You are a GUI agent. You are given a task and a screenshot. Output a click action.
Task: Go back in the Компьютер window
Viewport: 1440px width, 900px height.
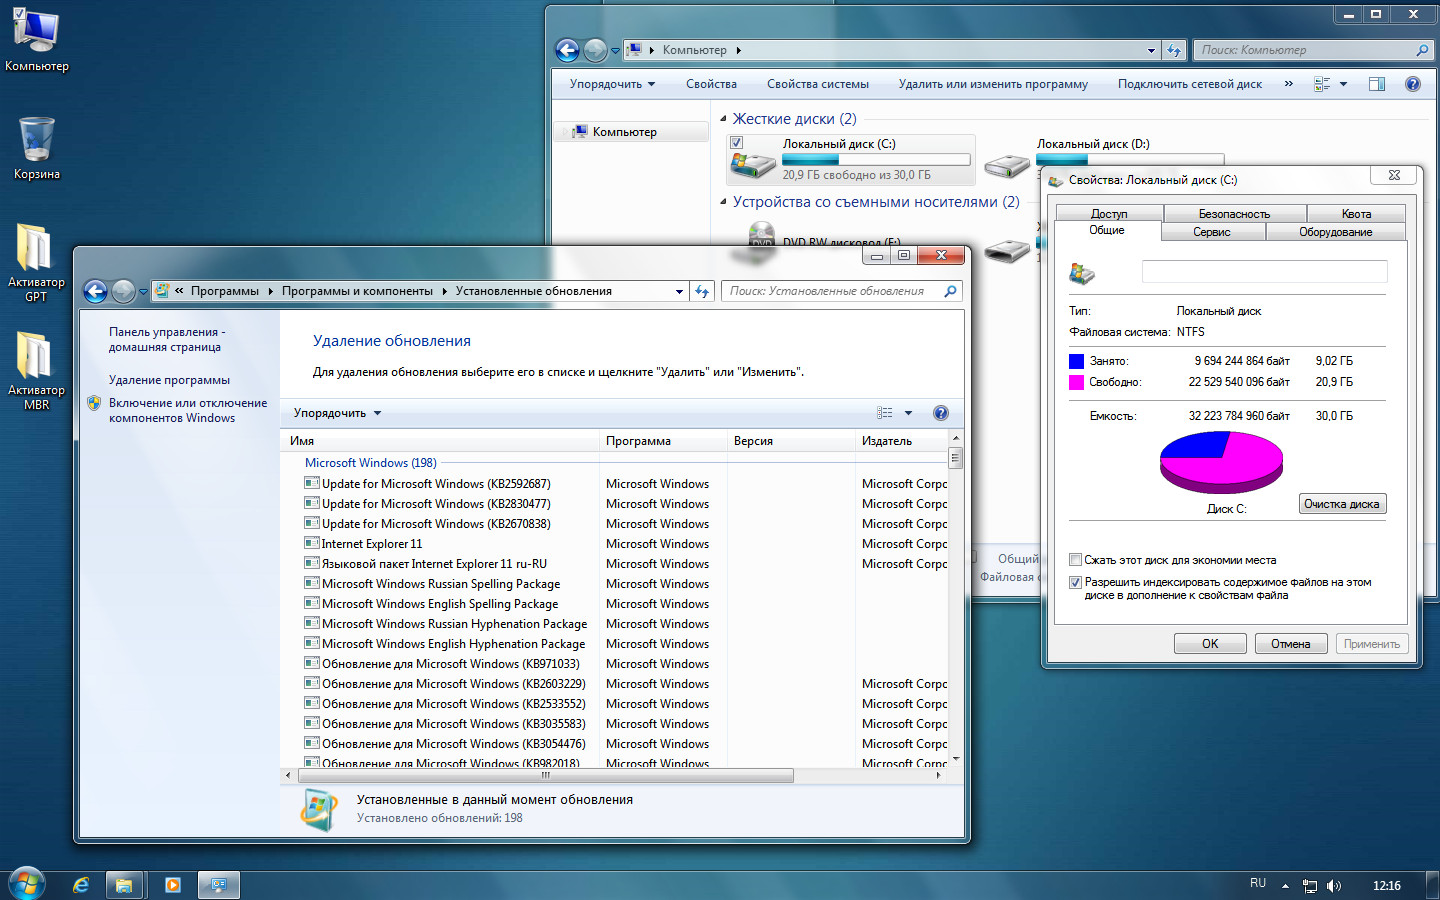coord(567,50)
